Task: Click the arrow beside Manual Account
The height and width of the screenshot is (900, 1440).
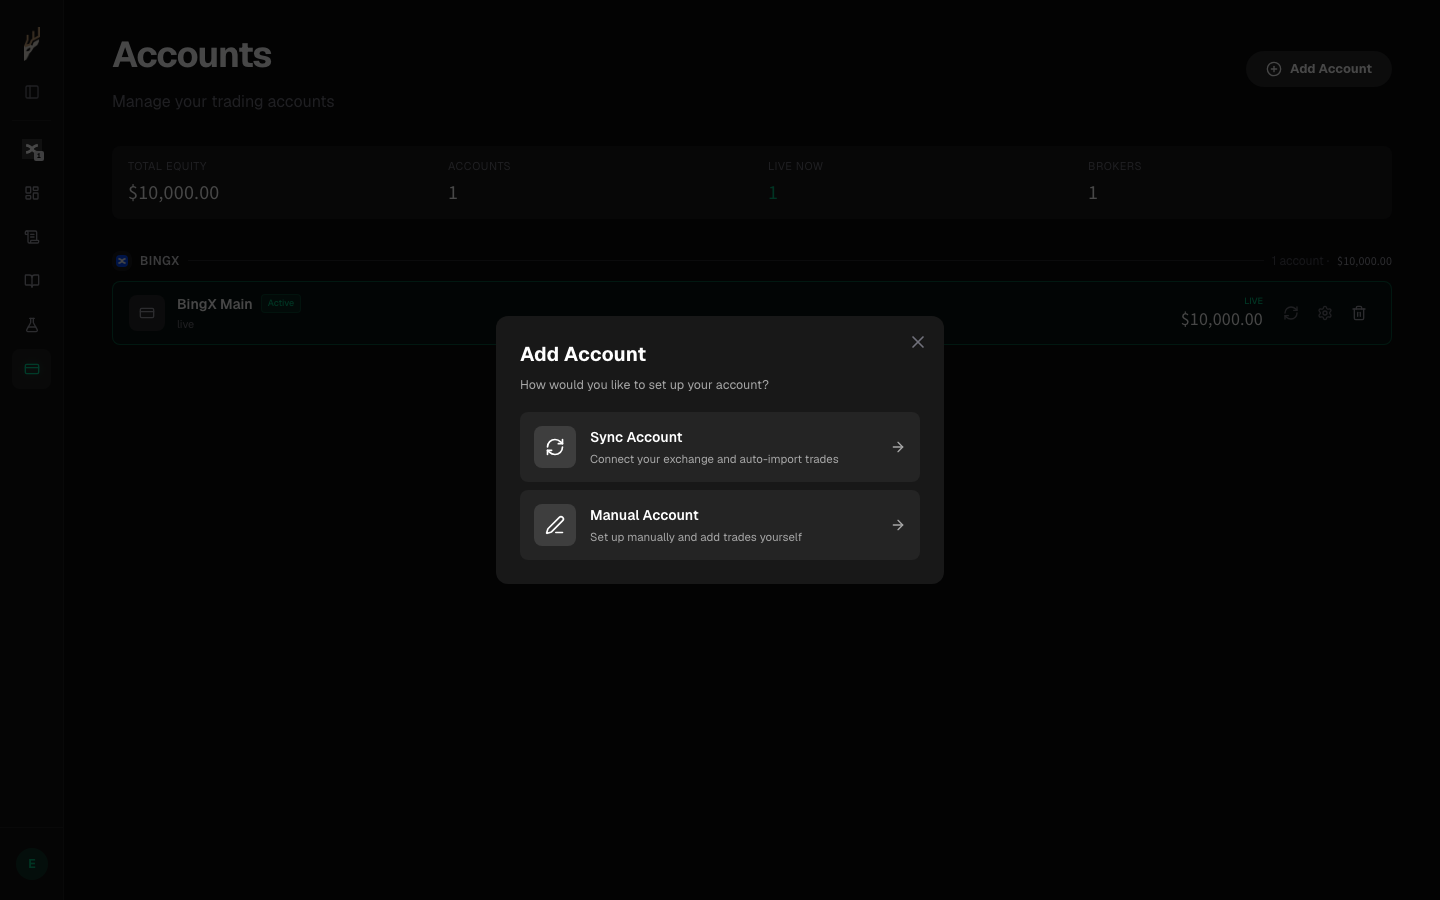Action: click(898, 525)
